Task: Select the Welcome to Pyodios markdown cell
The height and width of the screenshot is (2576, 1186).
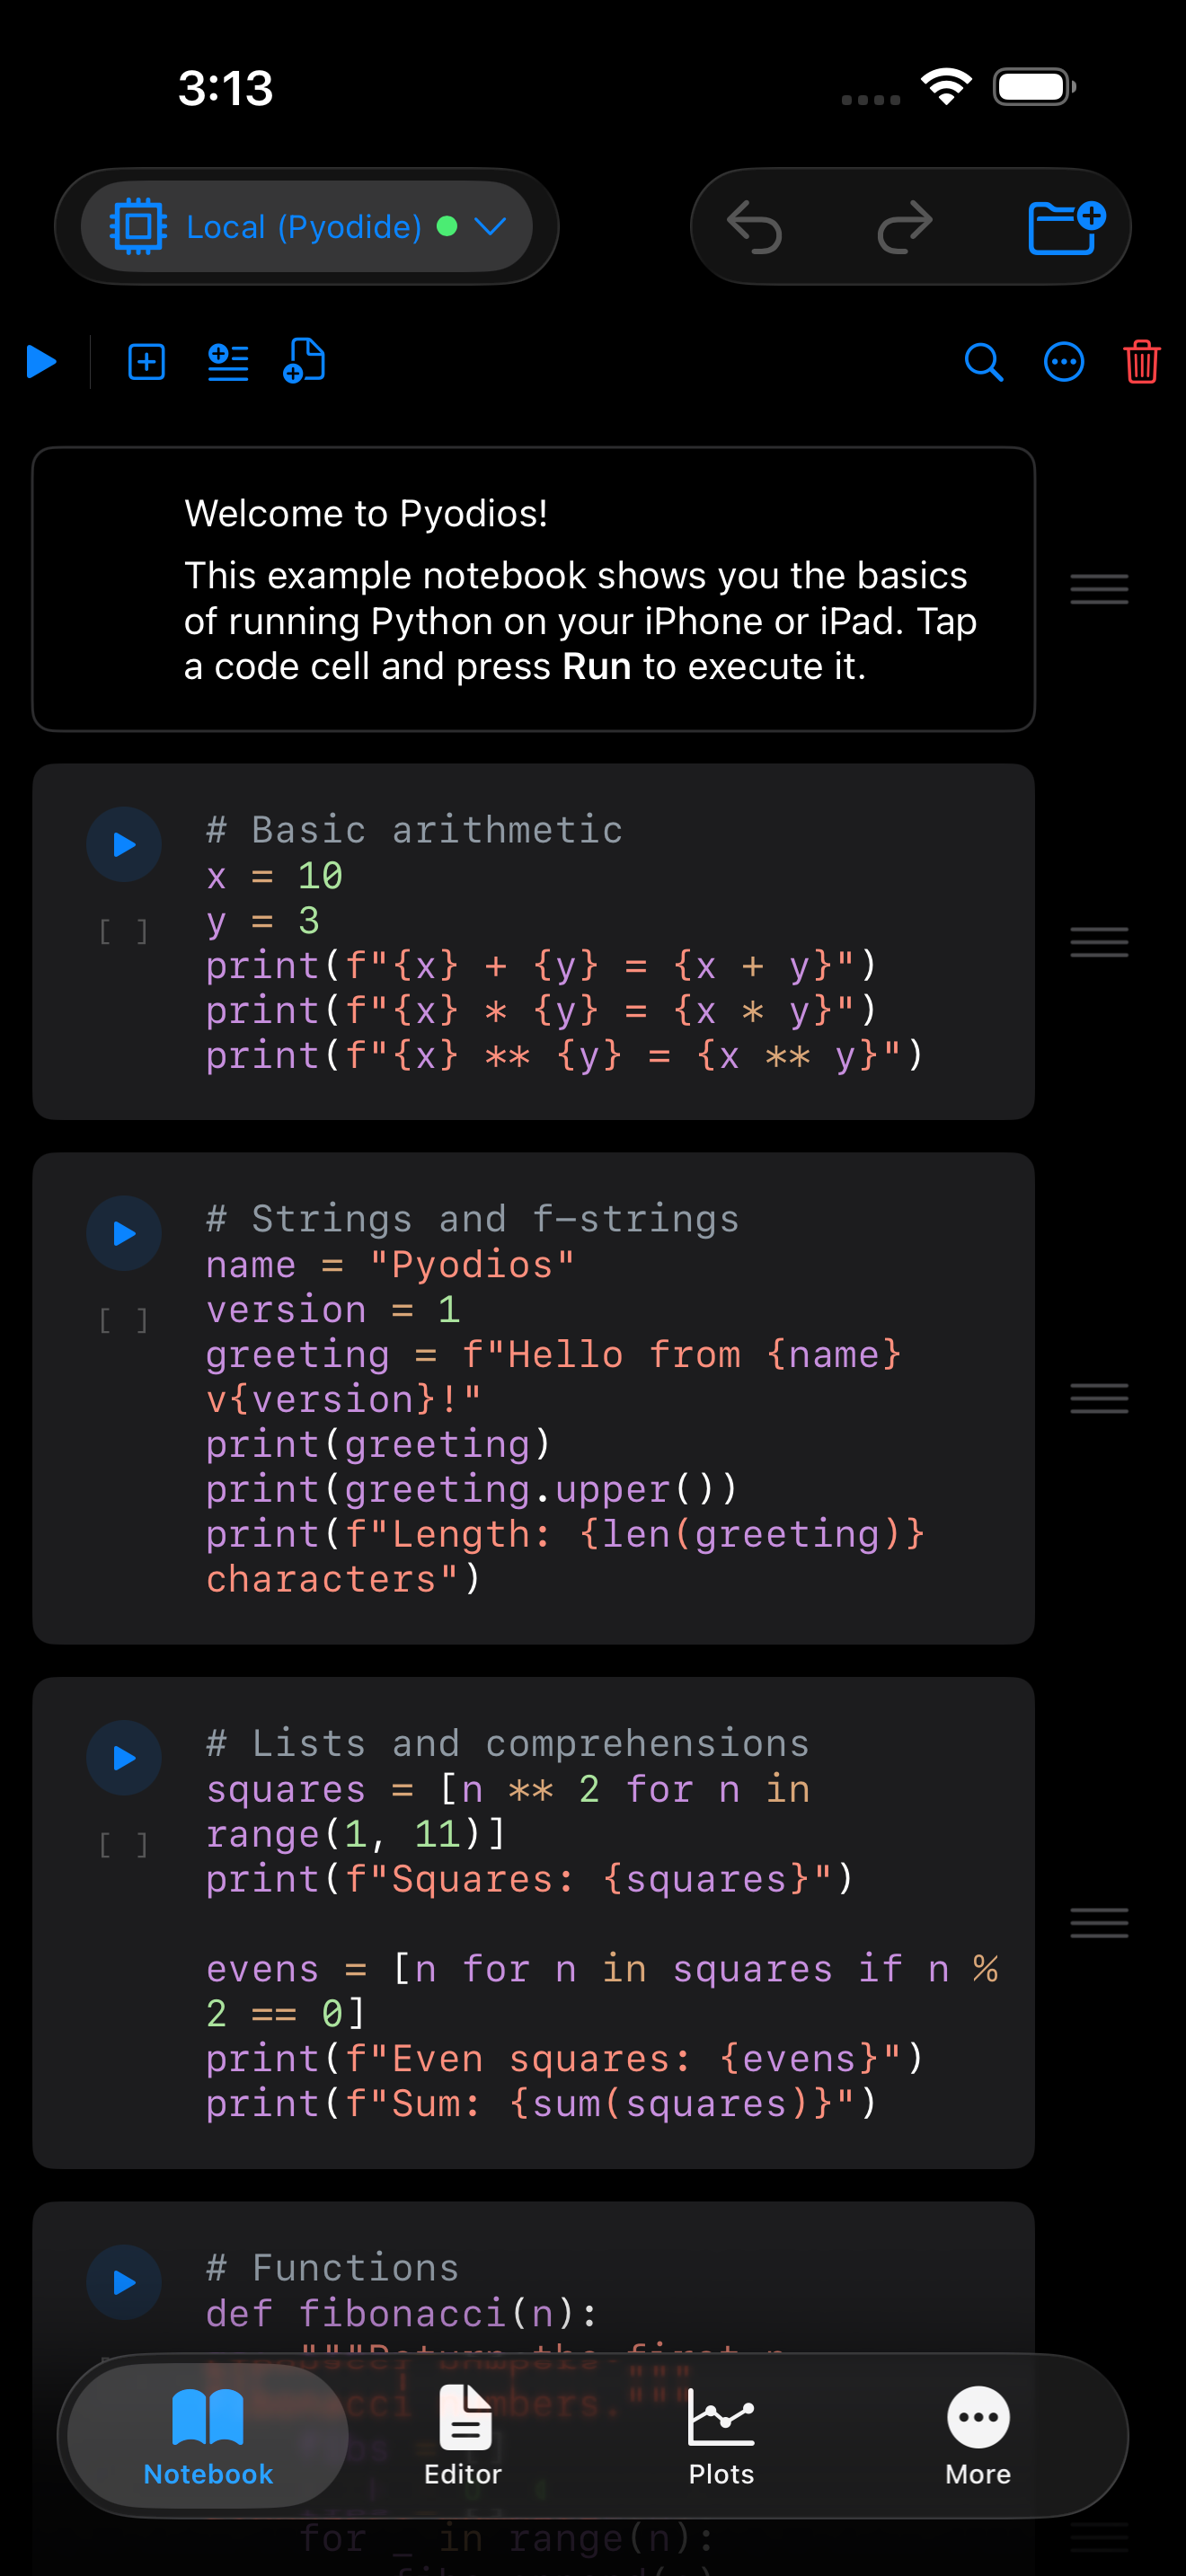Action: (533, 589)
